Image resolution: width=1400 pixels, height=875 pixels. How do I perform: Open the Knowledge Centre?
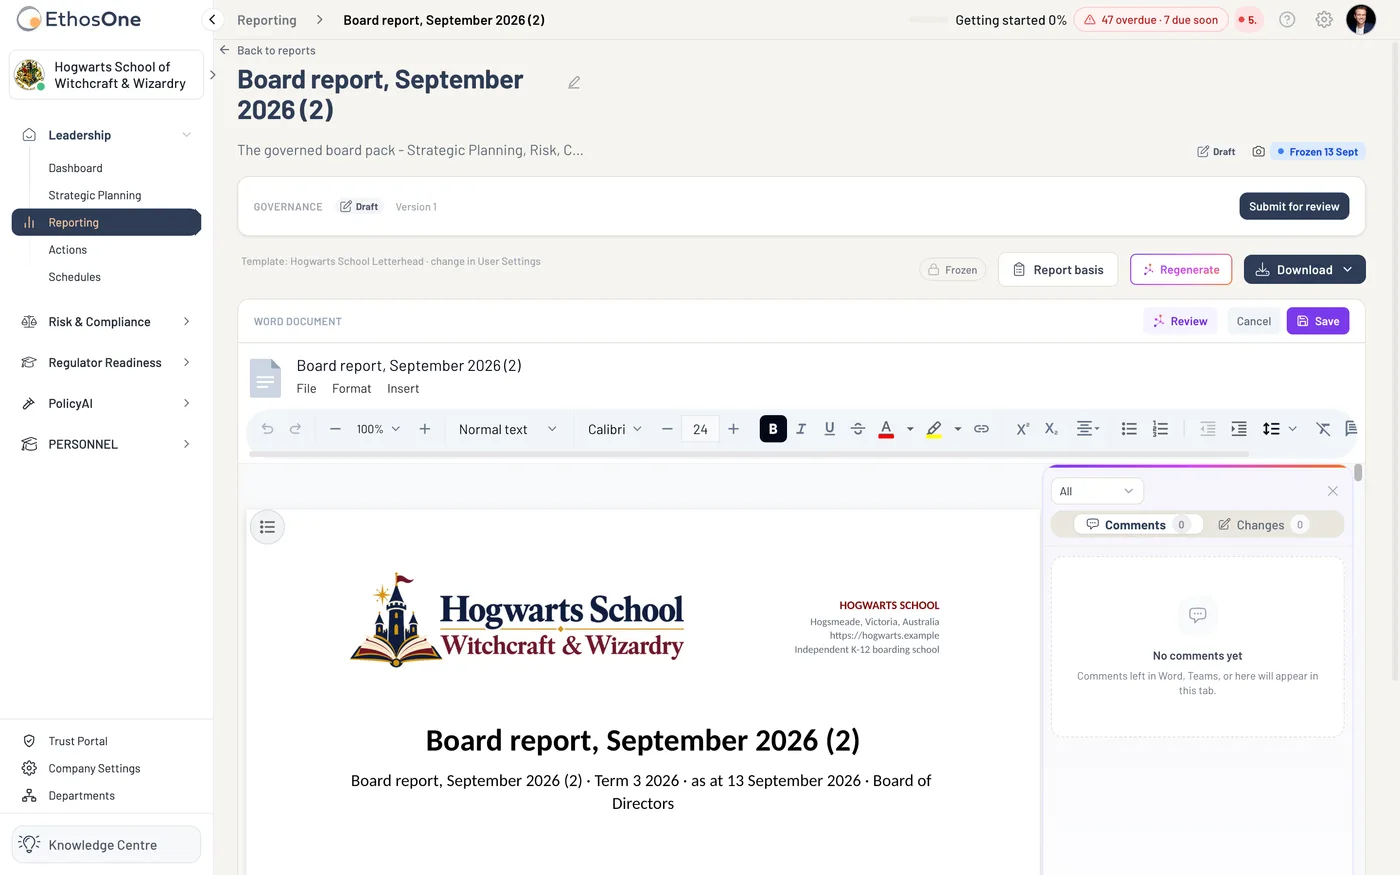click(106, 845)
